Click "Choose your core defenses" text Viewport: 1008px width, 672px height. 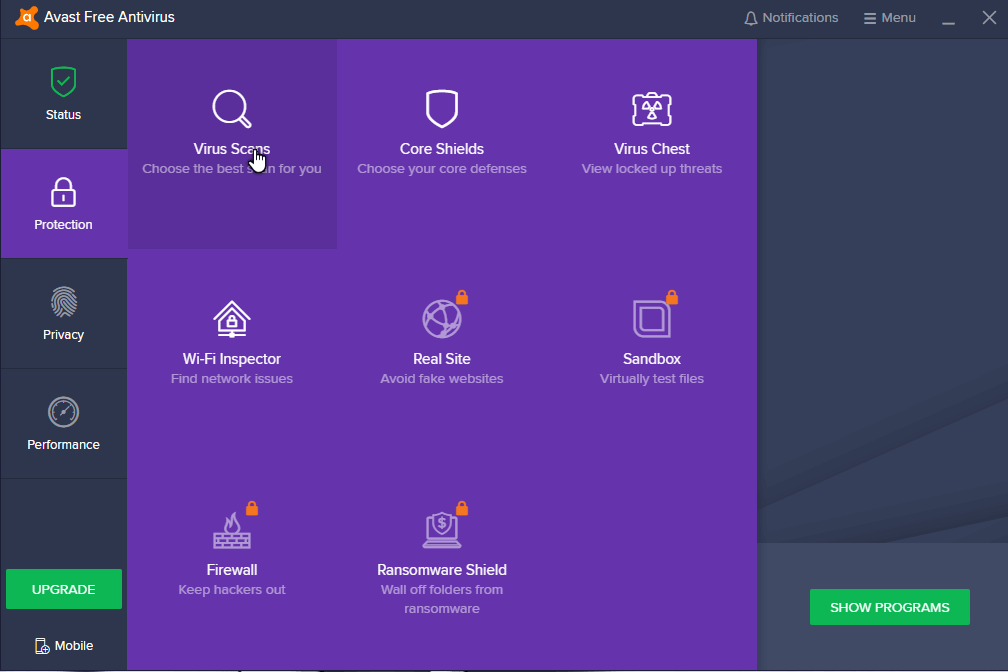point(442,168)
